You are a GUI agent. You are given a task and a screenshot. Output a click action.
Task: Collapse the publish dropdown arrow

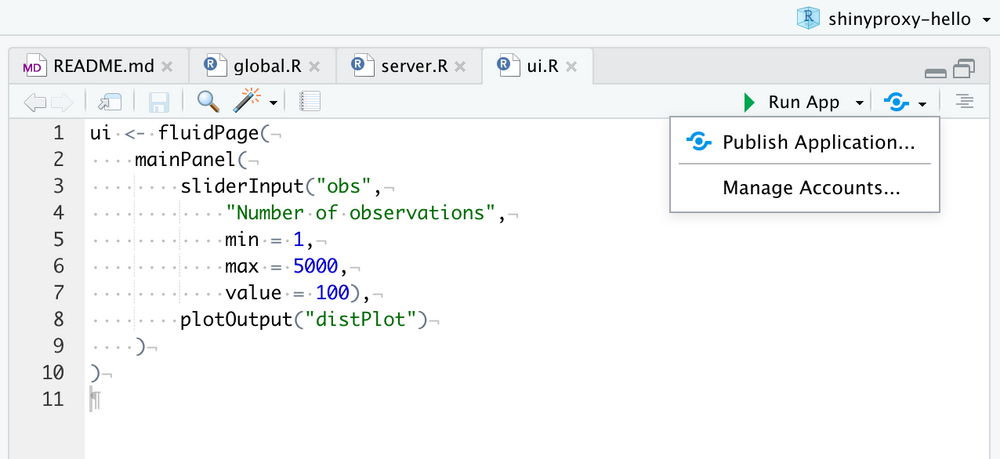[x=922, y=103]
